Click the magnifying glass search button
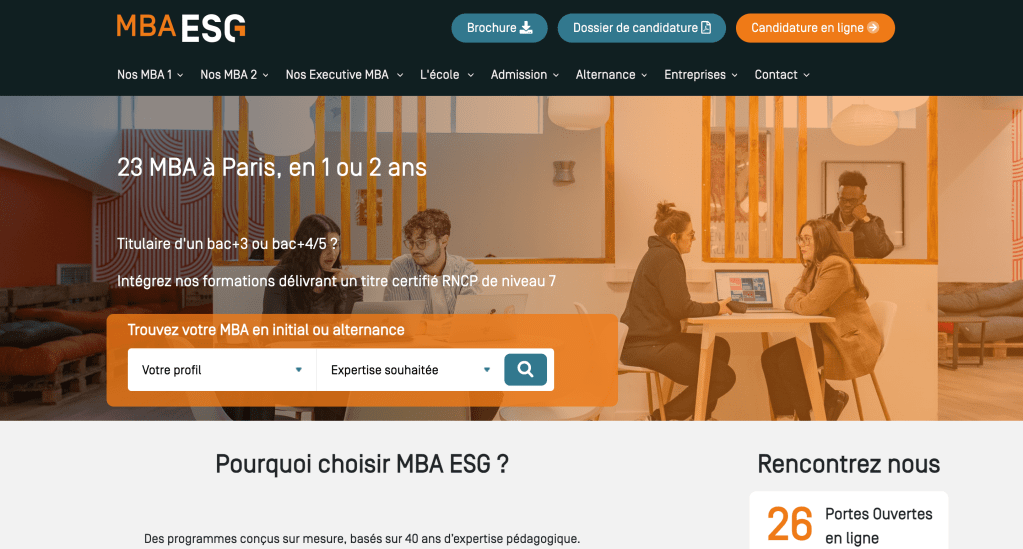This screenshot has height=549, width=1023. coord(525,369)
